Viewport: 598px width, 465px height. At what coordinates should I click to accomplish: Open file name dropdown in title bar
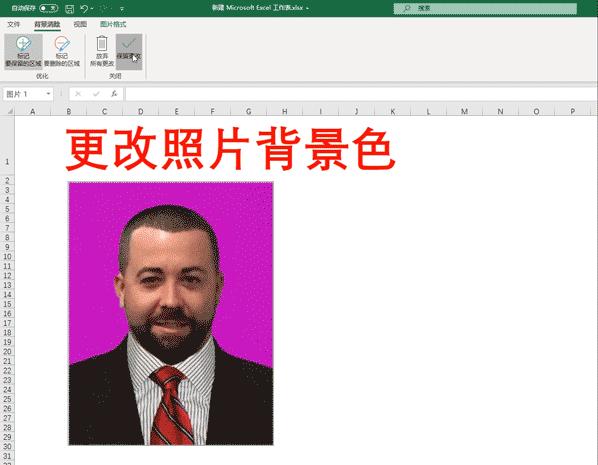[307, 8]
